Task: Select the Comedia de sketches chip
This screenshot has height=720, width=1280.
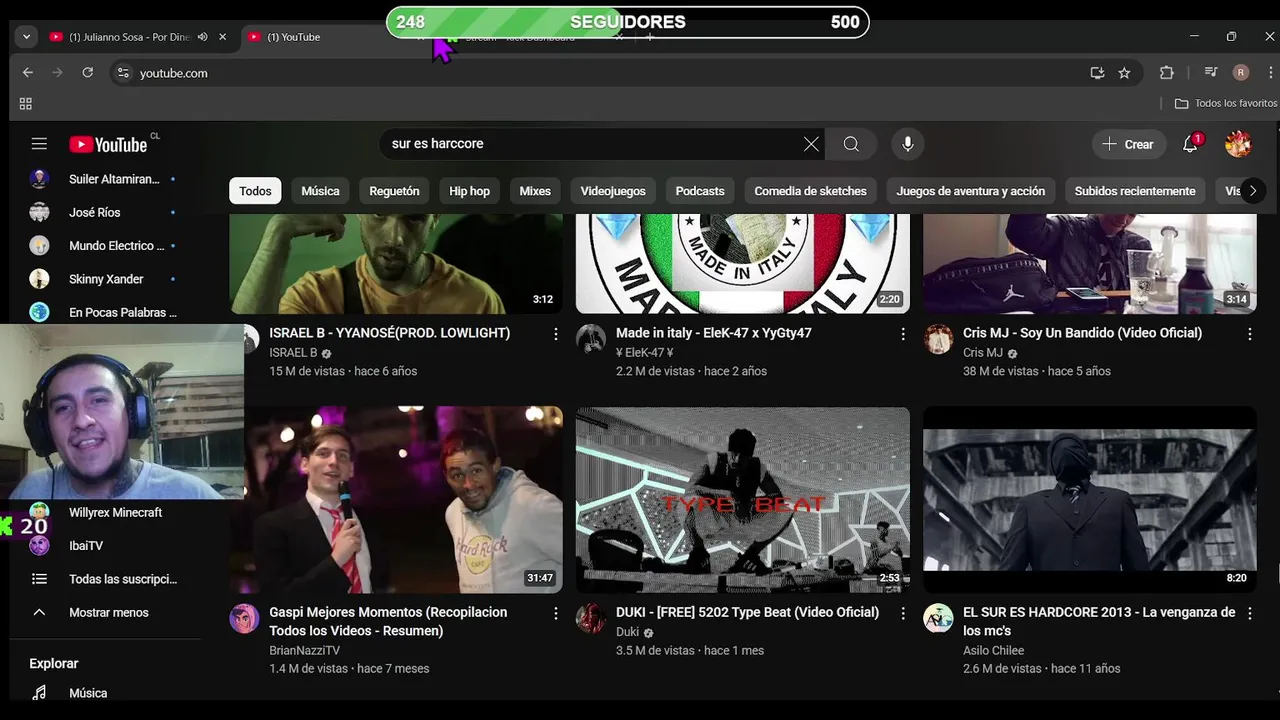Action: pyautogui.click(x=810, y=191)
